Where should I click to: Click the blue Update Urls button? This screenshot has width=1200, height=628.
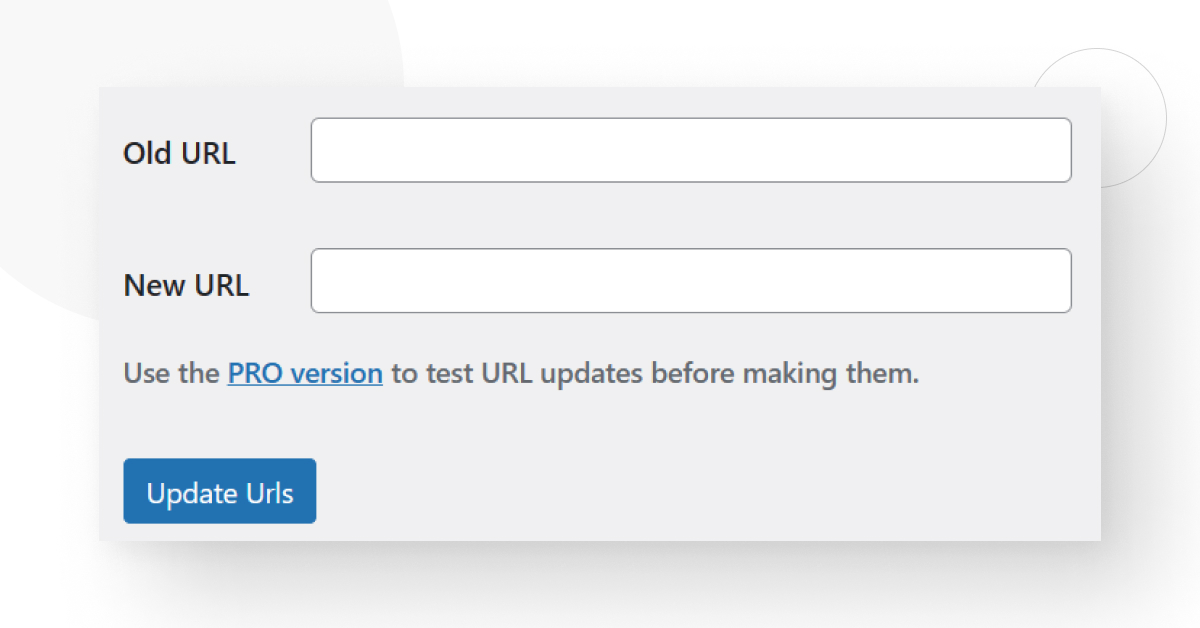(219, 491)
